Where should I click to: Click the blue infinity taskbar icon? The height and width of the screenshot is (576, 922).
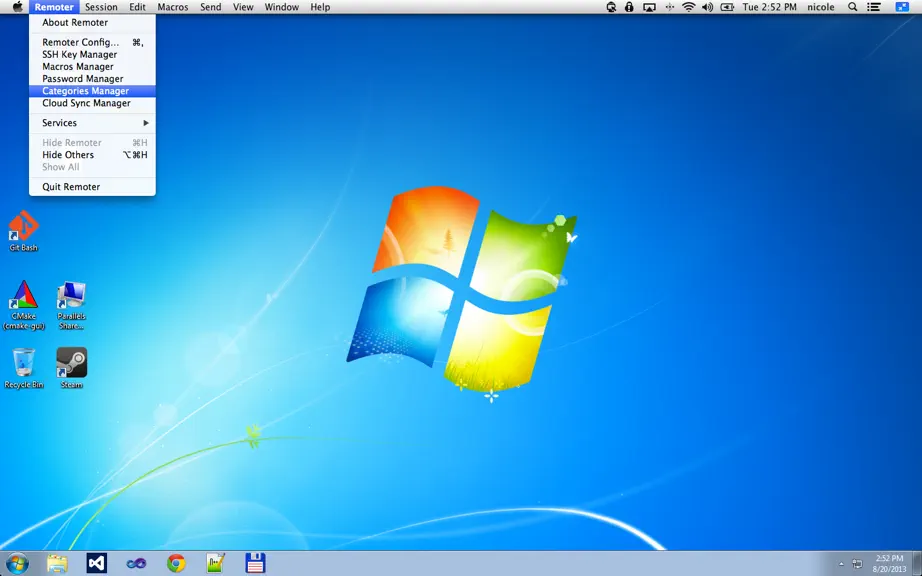[136, 564]
